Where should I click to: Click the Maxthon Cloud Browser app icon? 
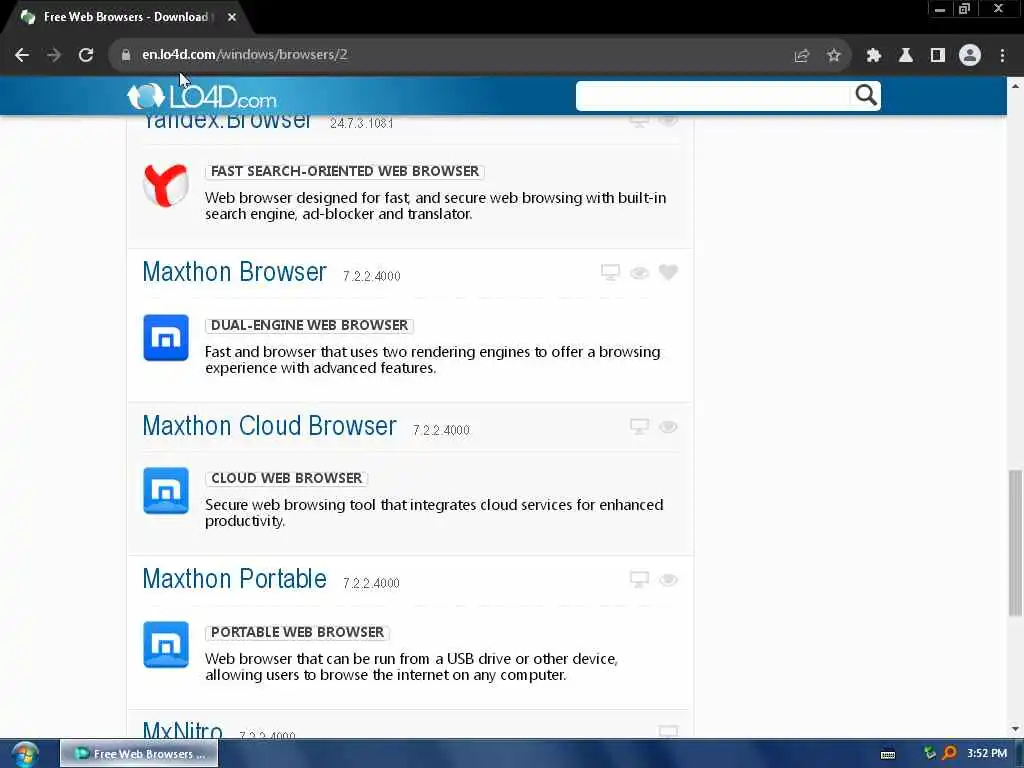coord(166,490)
